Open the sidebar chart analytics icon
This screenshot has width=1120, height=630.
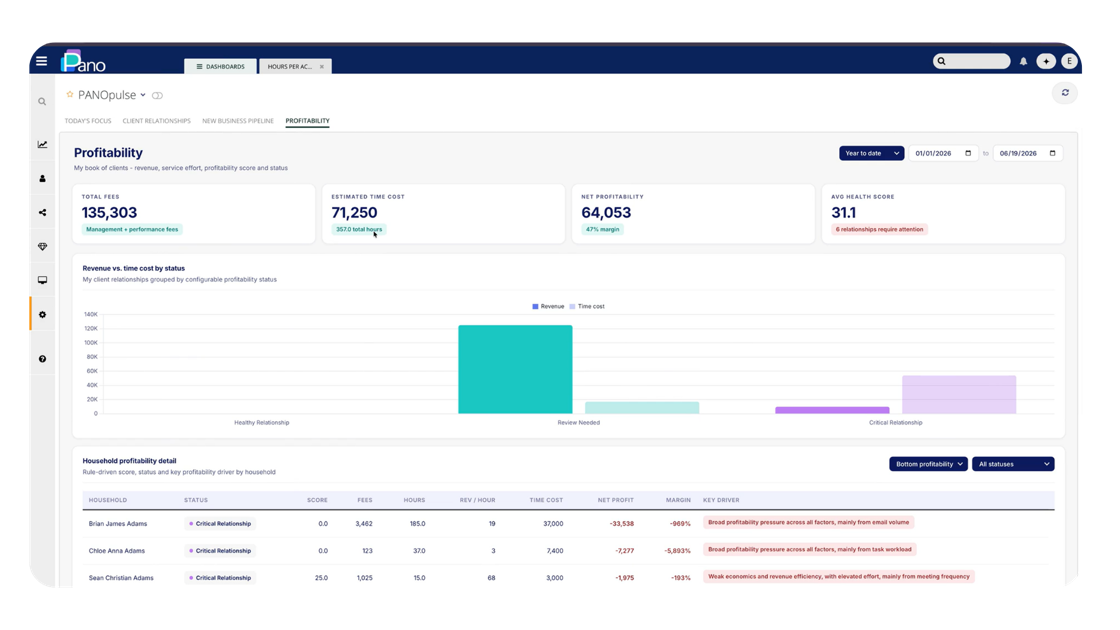[42, 144]
